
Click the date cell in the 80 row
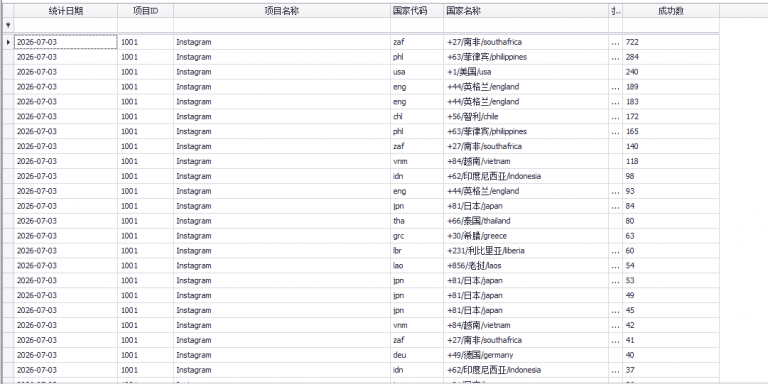[x=66, y=221]
